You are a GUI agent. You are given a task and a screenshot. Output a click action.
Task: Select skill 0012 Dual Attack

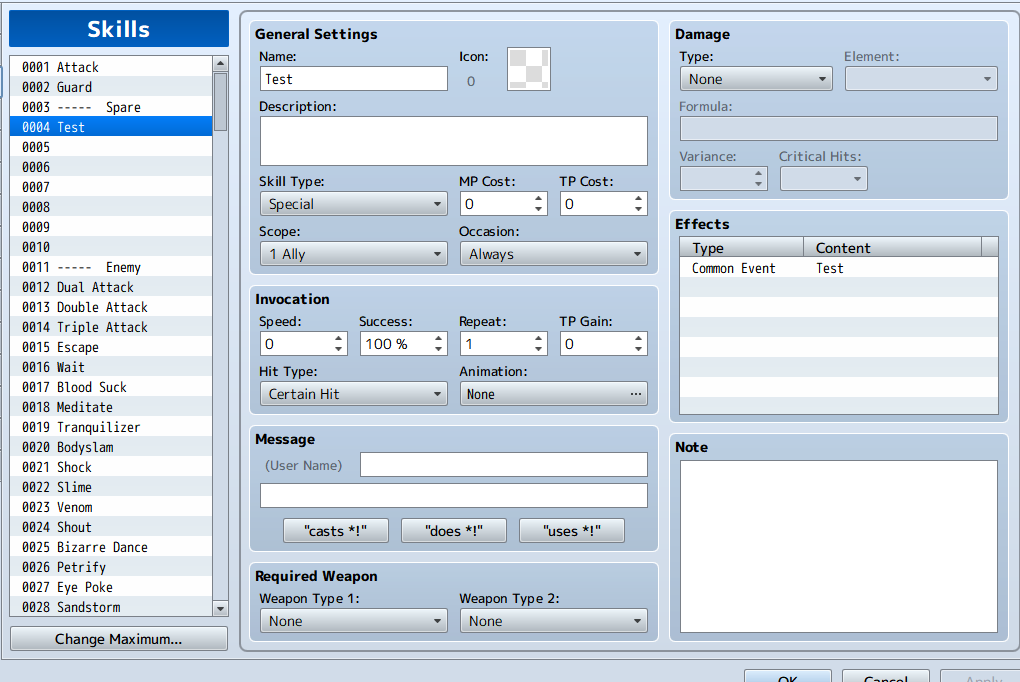coord(111,287)
